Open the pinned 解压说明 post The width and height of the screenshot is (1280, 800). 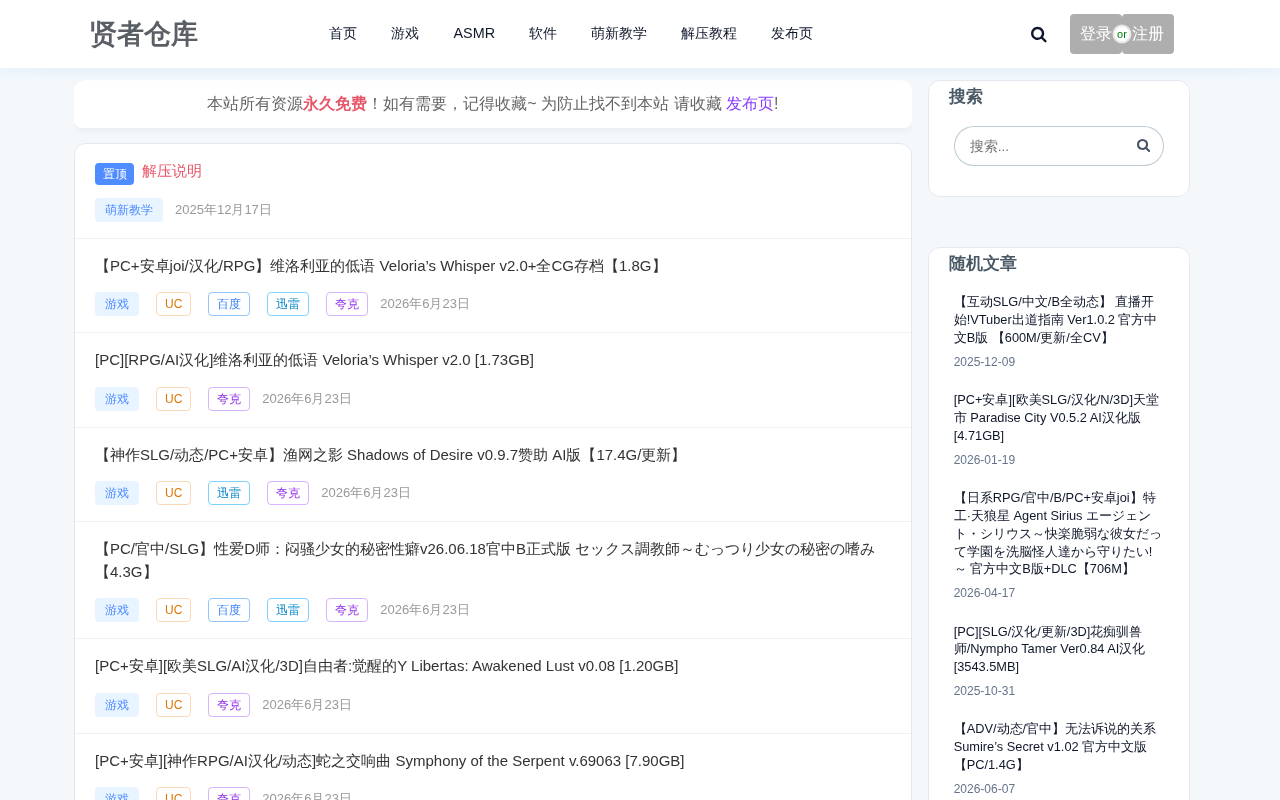click(172, 171)
